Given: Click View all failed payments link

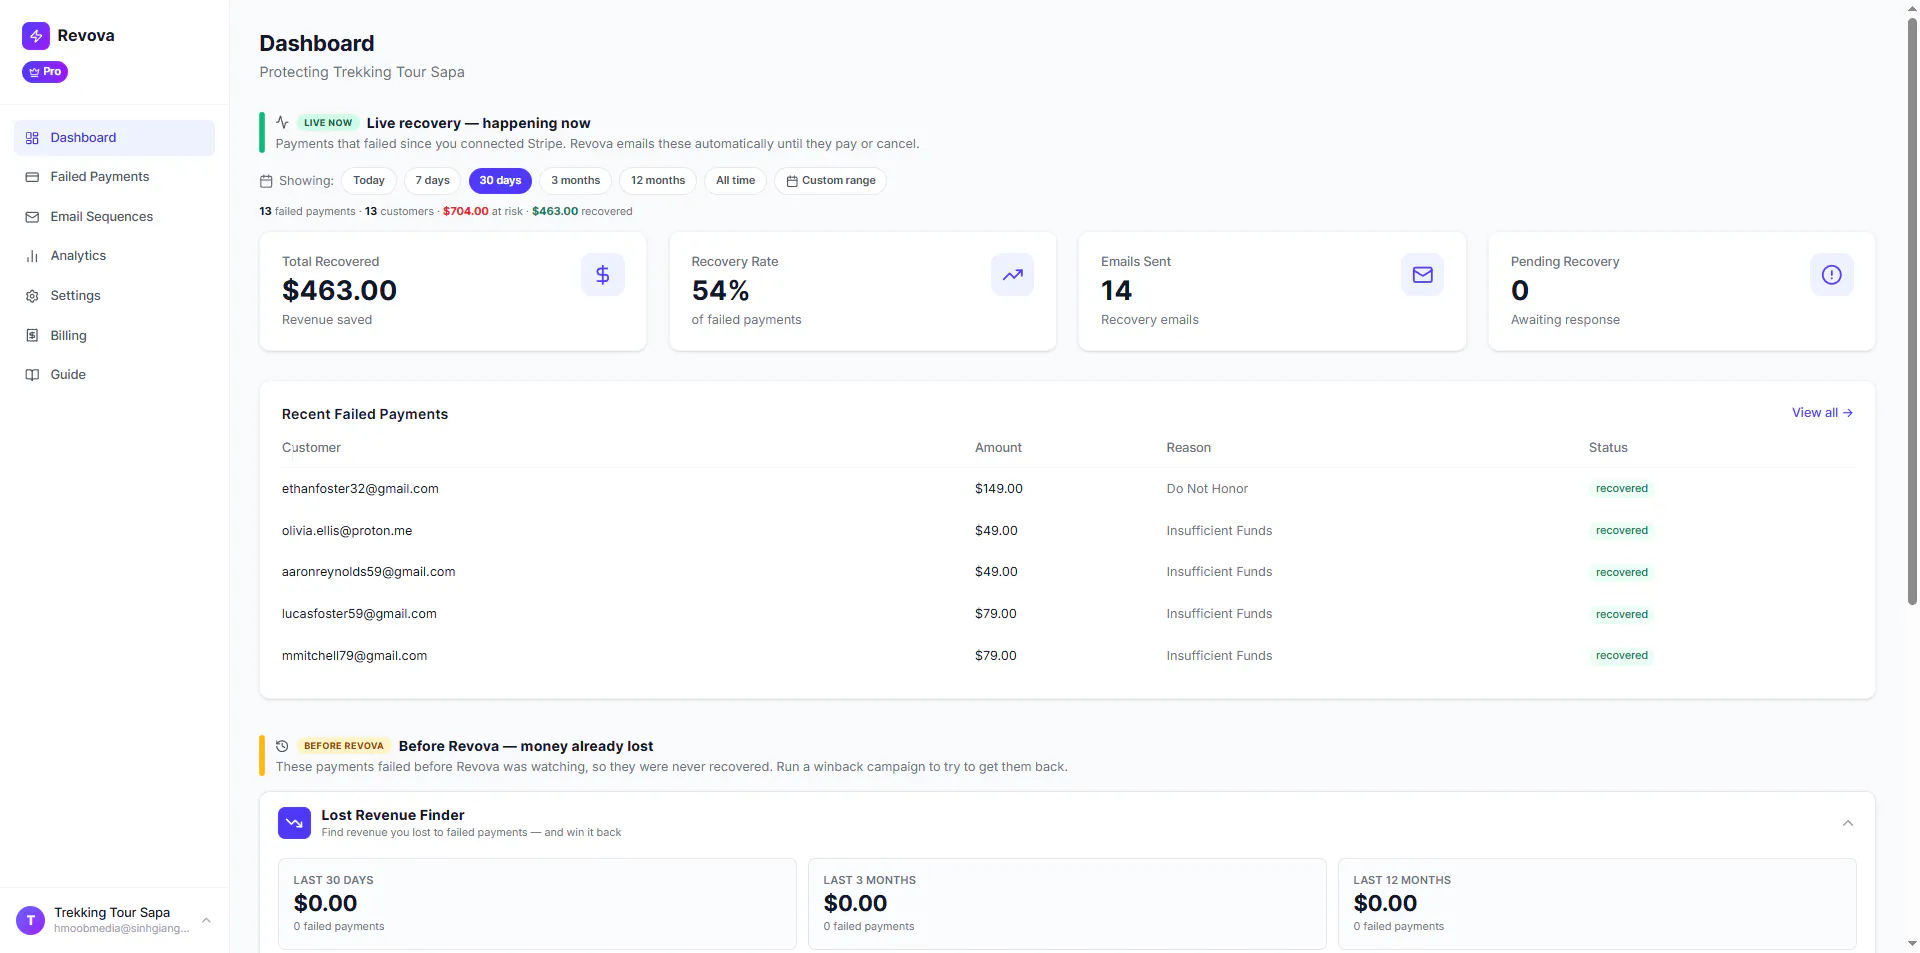Looking at the screenshot, I should point(1822,413).
